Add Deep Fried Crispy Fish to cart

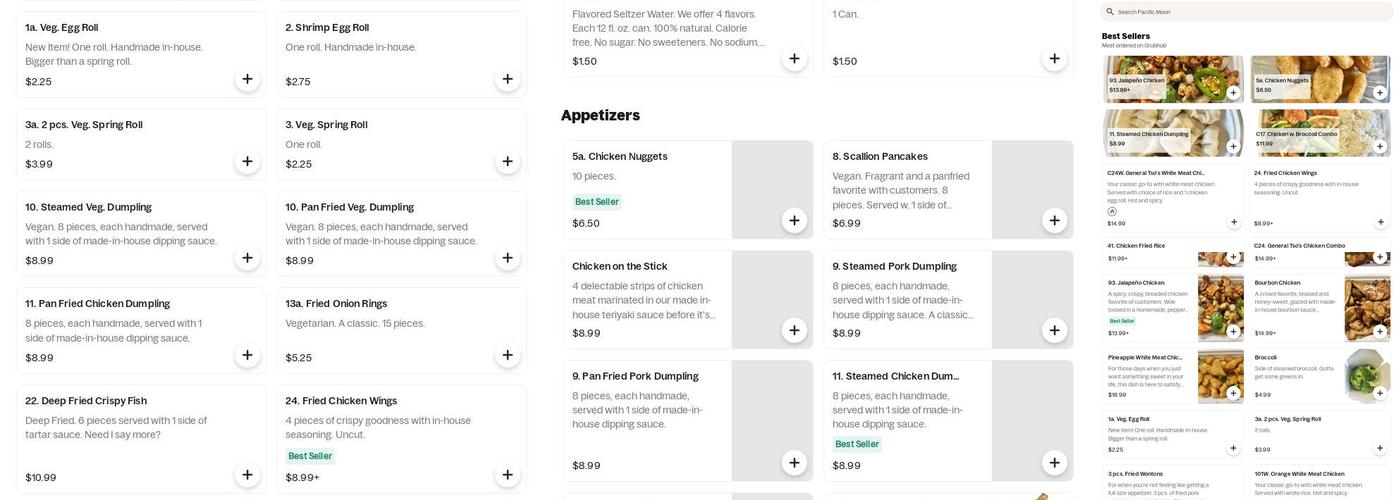click(247, 475)
